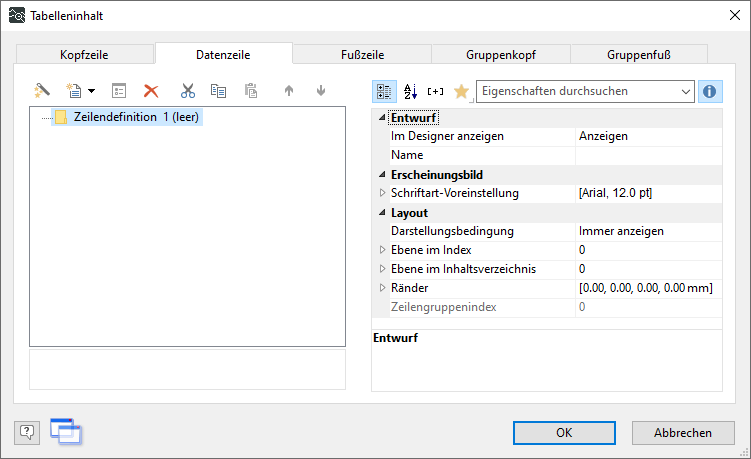Screen dimensions: 751x459
Task: Click the Abbrechen button
Action: tap(683, 433)
